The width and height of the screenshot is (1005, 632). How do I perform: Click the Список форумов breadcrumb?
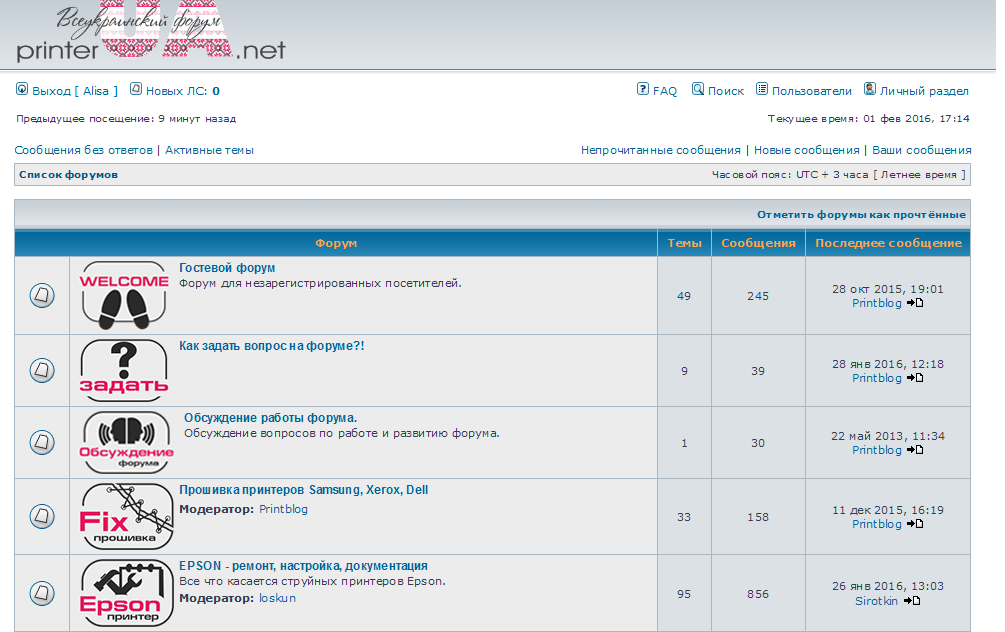click(x=69, y=174)
